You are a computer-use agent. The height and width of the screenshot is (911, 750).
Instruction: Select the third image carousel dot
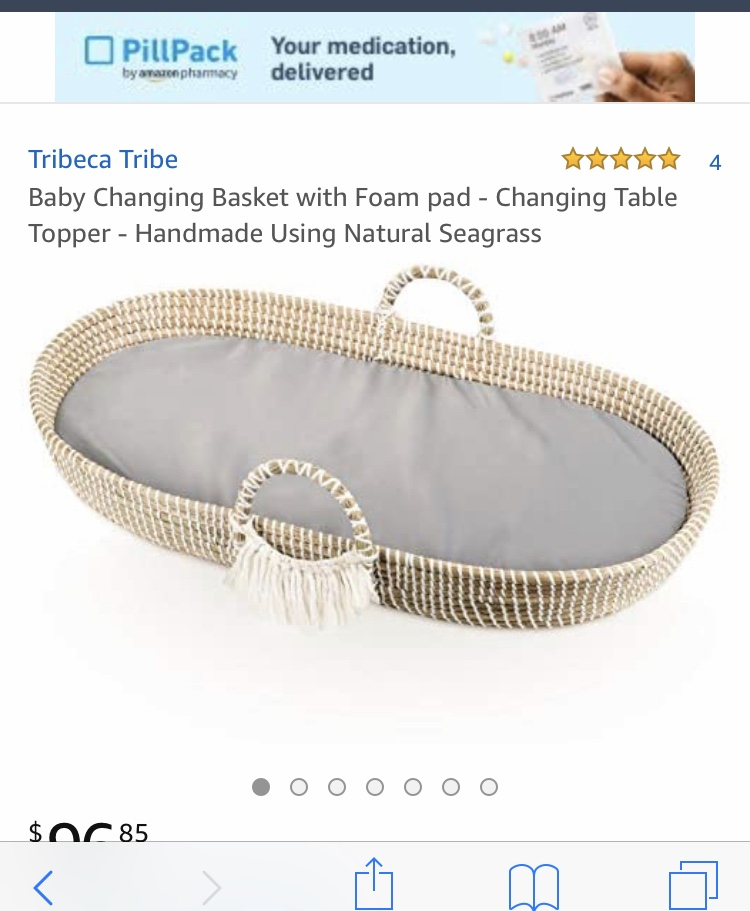click(337, 787)
